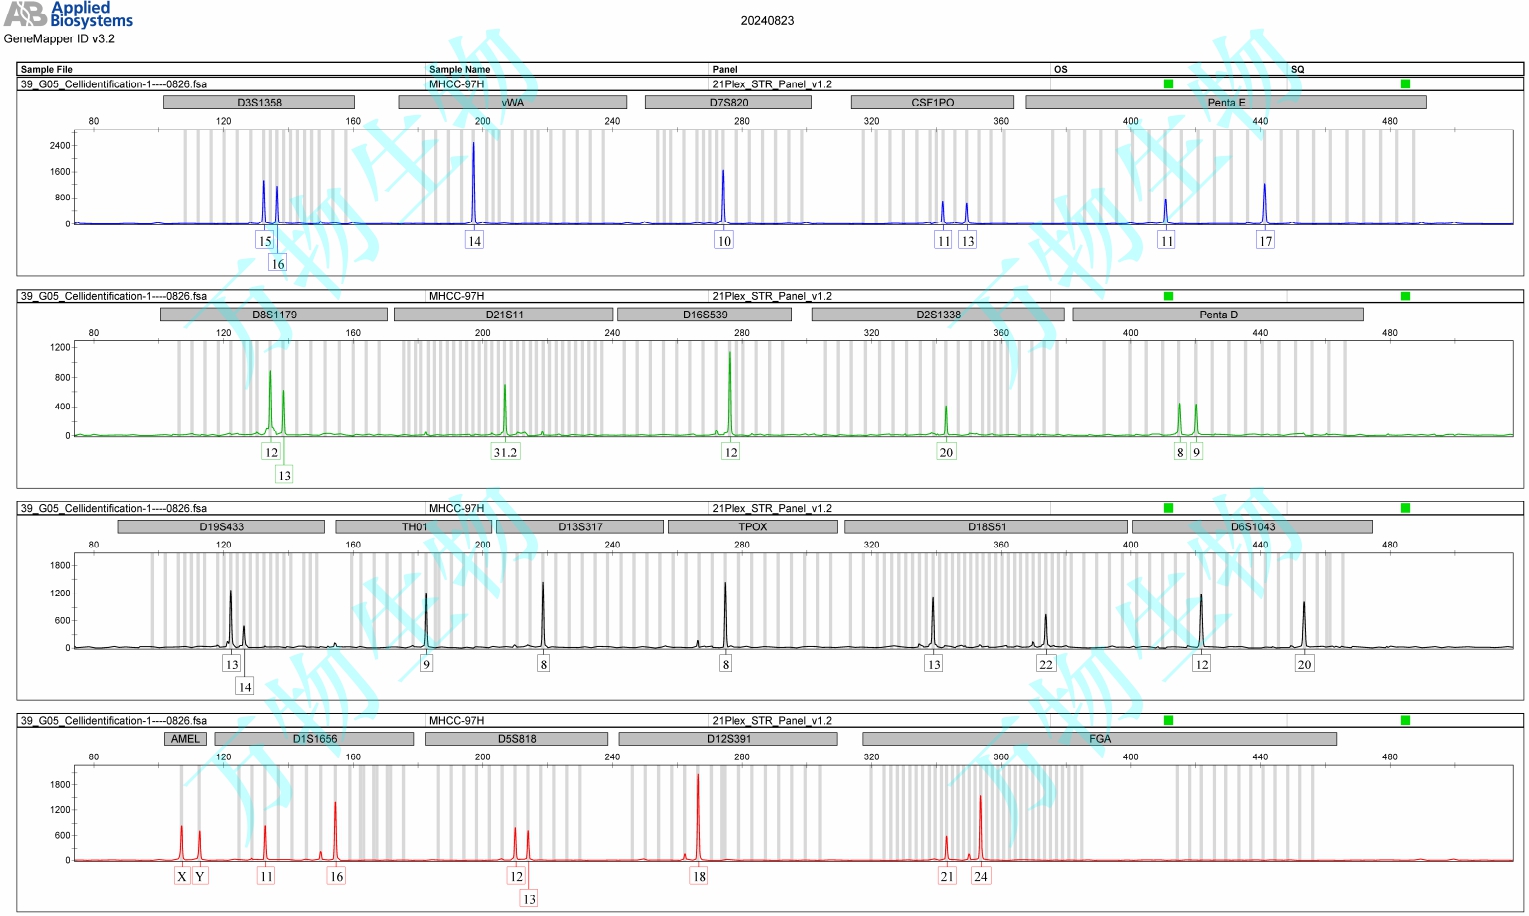Select allele label 18 under D12S391
Viewport: 1529px width, 916px height.
698,876
